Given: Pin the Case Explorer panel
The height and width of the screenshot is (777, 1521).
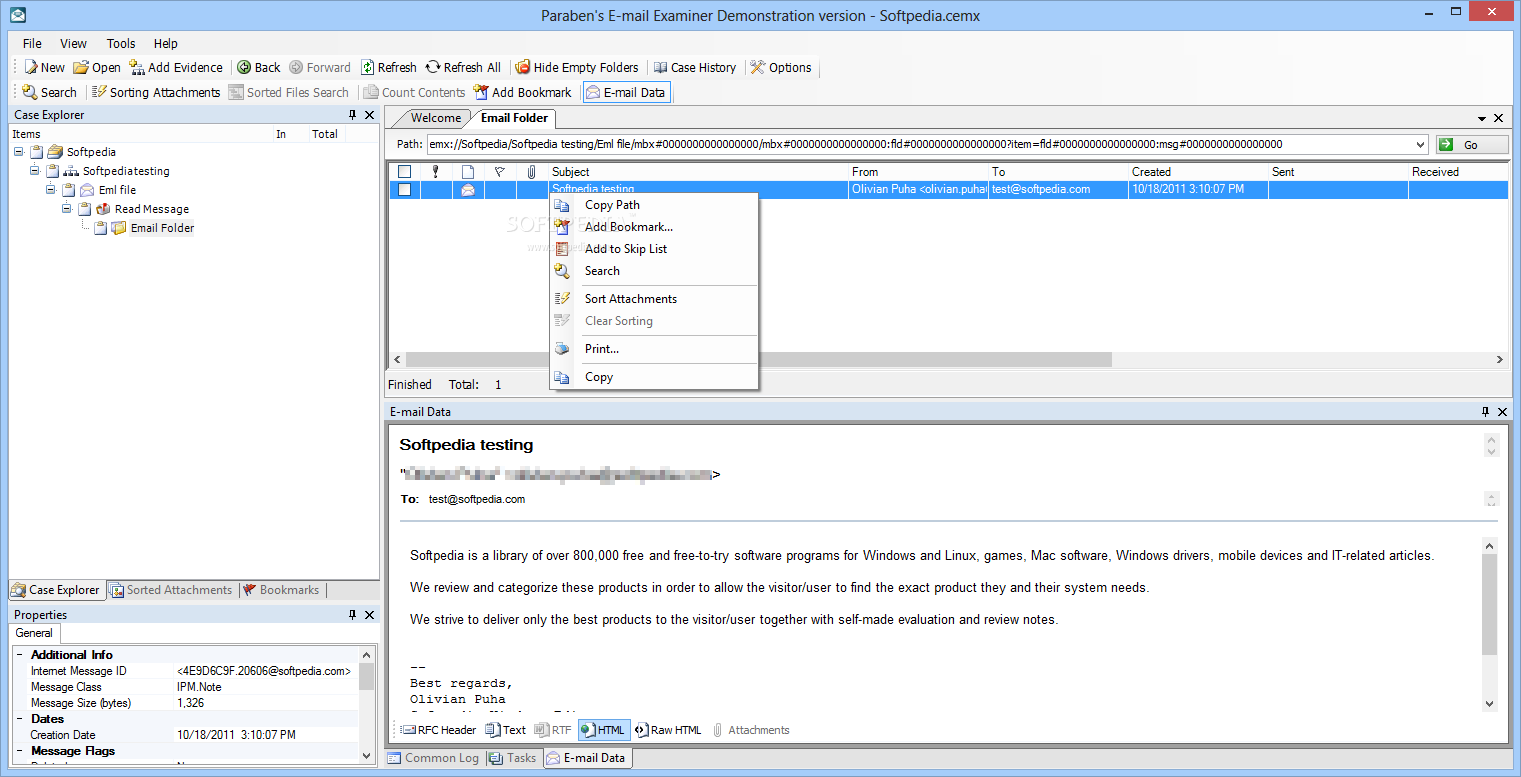Looking at the screenshot, I should [x=353, y=115].
